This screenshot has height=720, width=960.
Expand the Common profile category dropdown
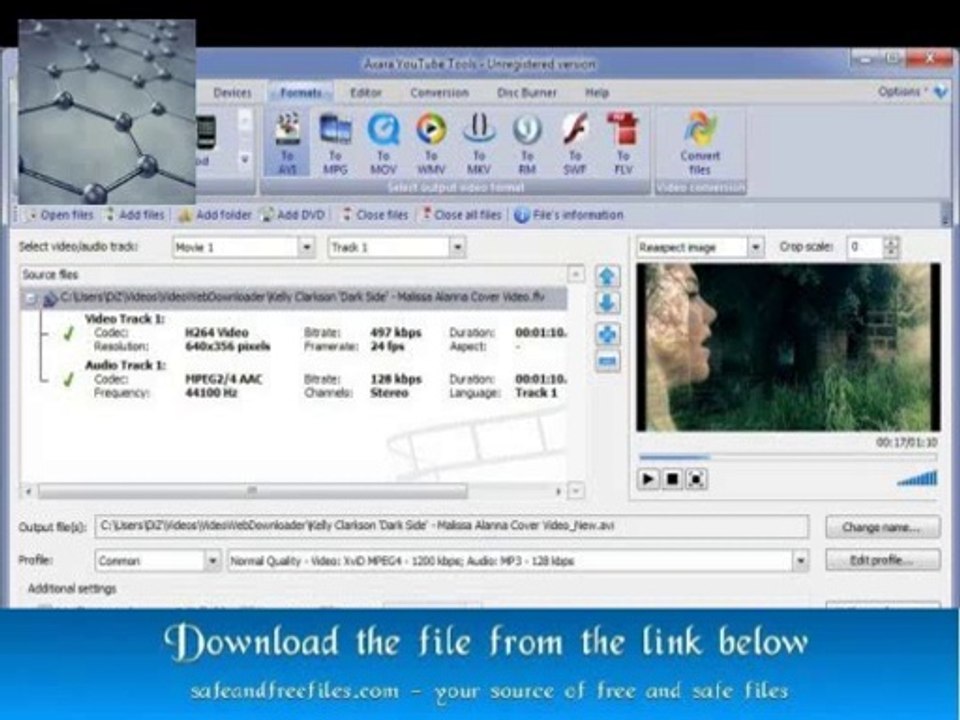coord(212,561)
